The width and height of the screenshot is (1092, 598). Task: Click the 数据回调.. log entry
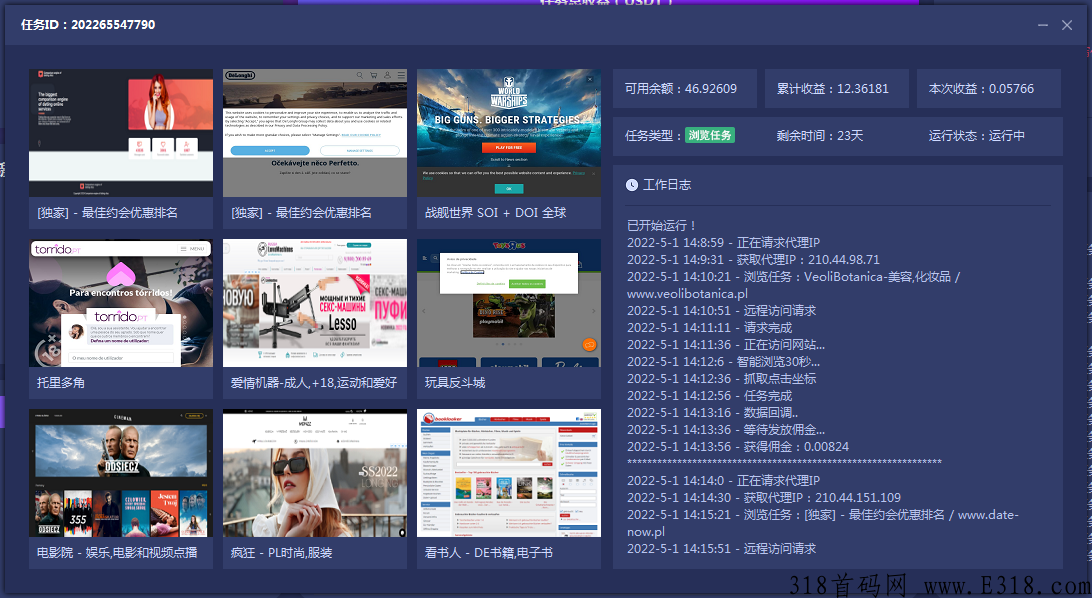click(712, 413)
